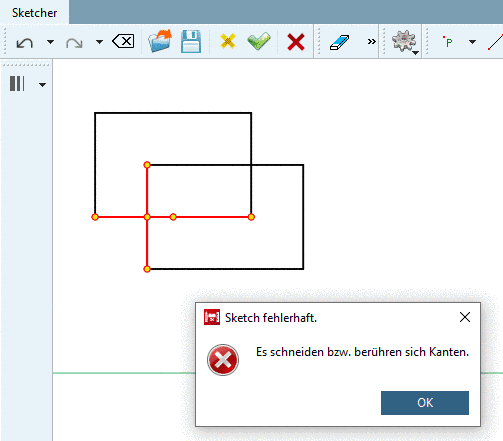Click the Redo arrow icon

(74, 43)
